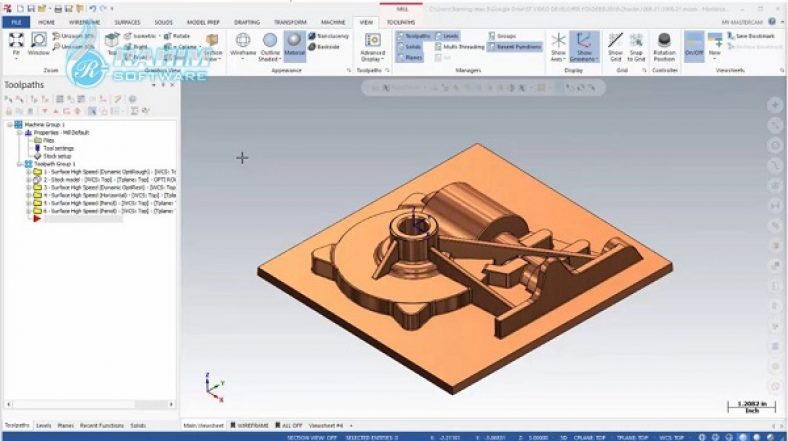Open the MODEL PREP ribbon tab
The height and width of the screenshot is (441, 788).
203,22
